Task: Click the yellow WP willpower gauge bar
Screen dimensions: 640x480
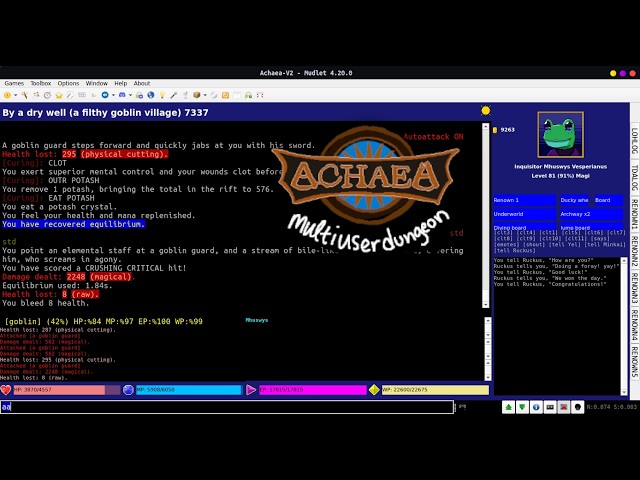Action: [x=435, y=390]
